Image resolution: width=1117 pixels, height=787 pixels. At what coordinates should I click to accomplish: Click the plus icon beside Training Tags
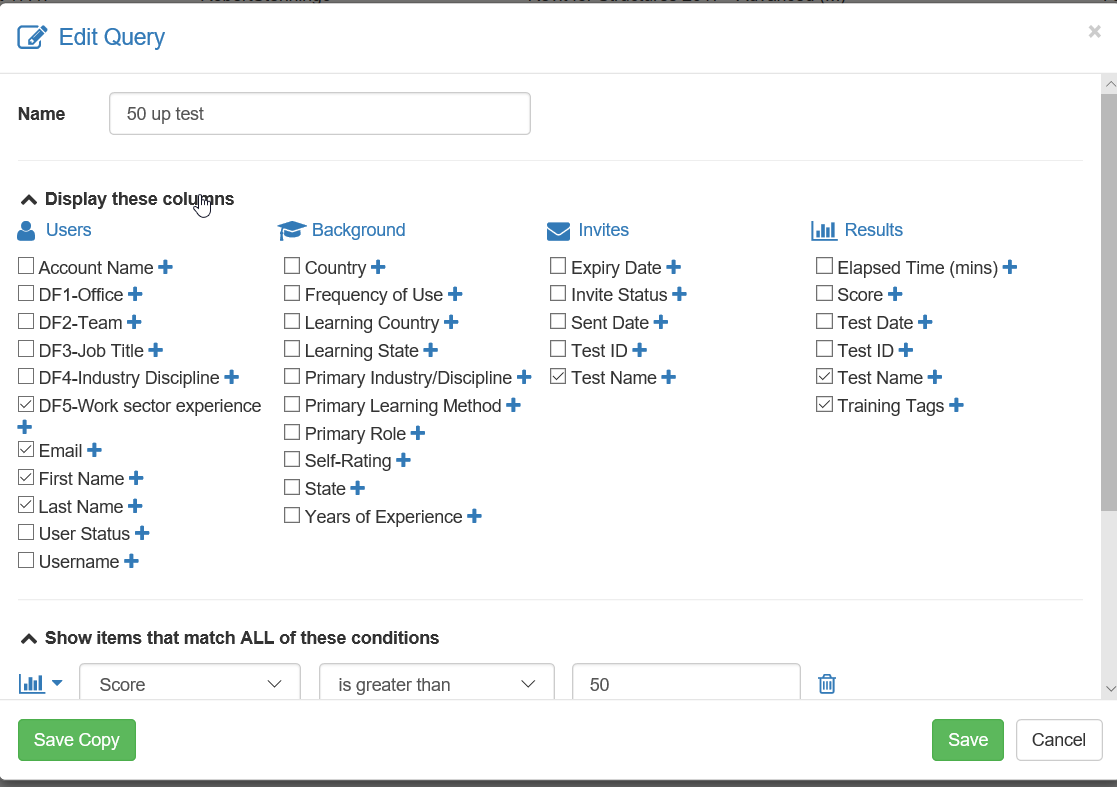pyautogui.click(x=956, y=405)
